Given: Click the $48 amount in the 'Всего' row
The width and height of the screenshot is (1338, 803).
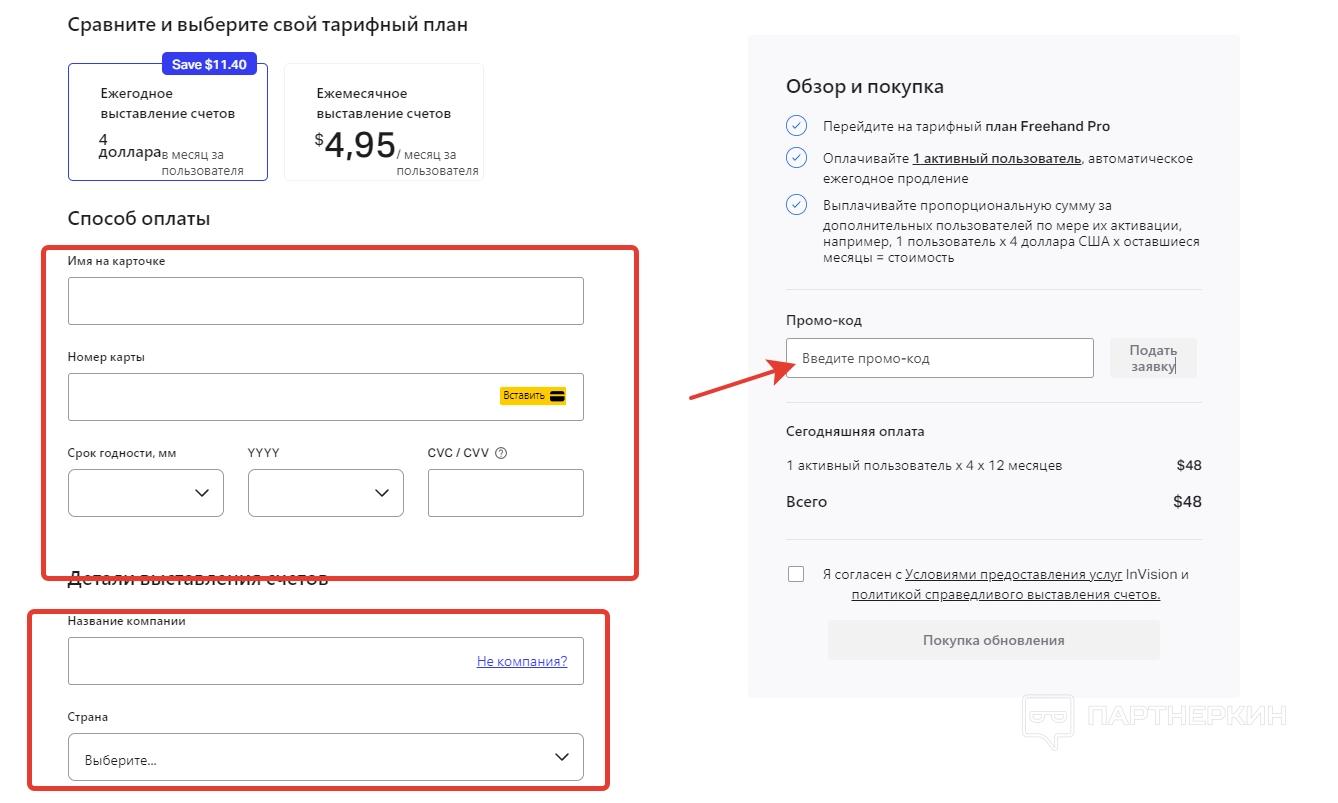Looking at the screenshot, I should (1187, 501).
